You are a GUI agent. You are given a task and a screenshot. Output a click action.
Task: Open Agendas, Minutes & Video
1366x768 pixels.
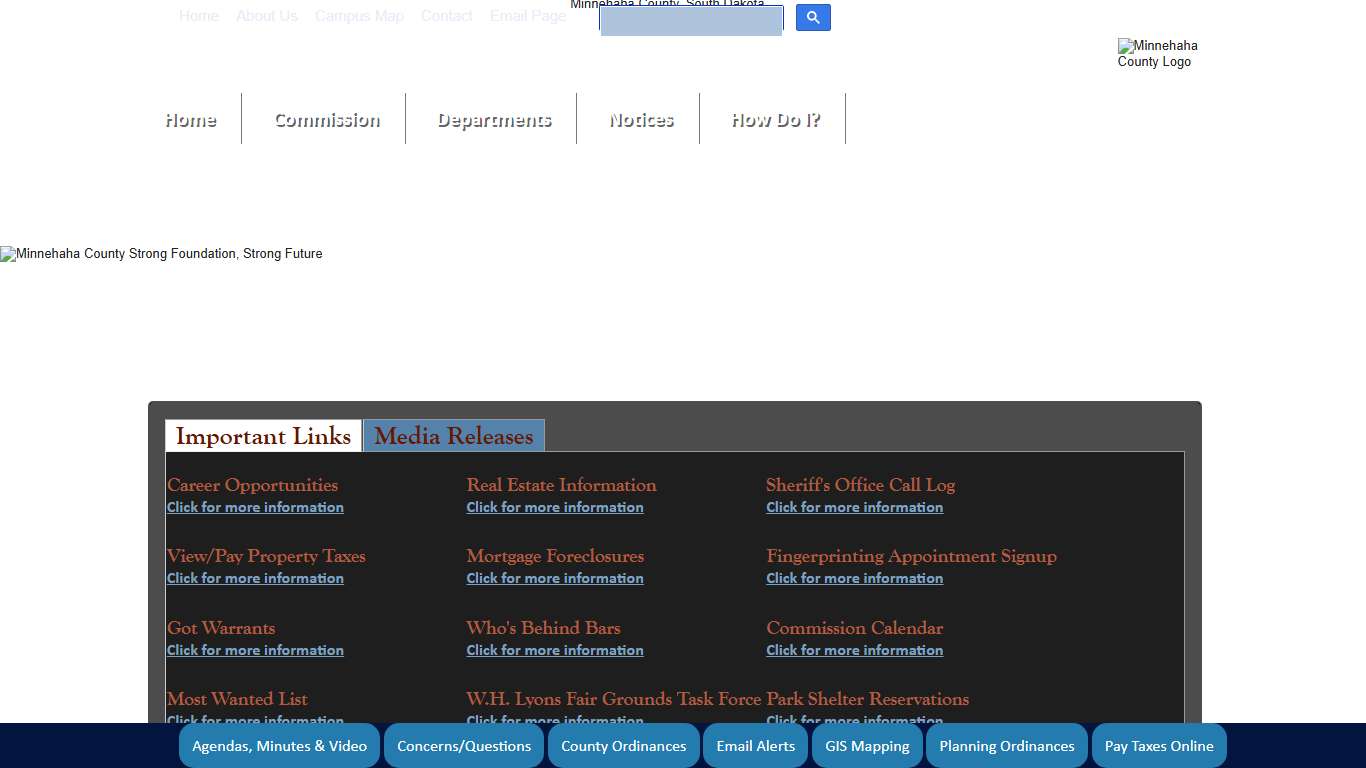tap(279, 745)
